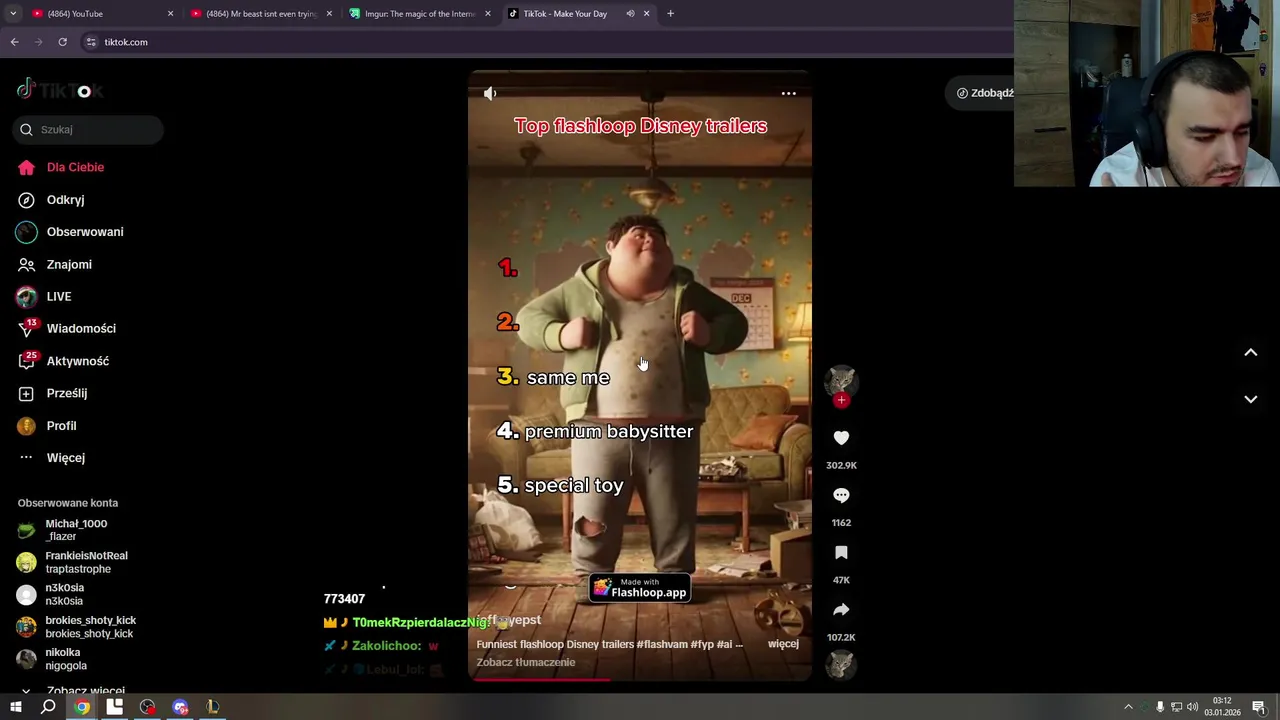Viewport: 1280px width, 720px height.
Task: Close the Imgur tab
Action: coord(488,14)
